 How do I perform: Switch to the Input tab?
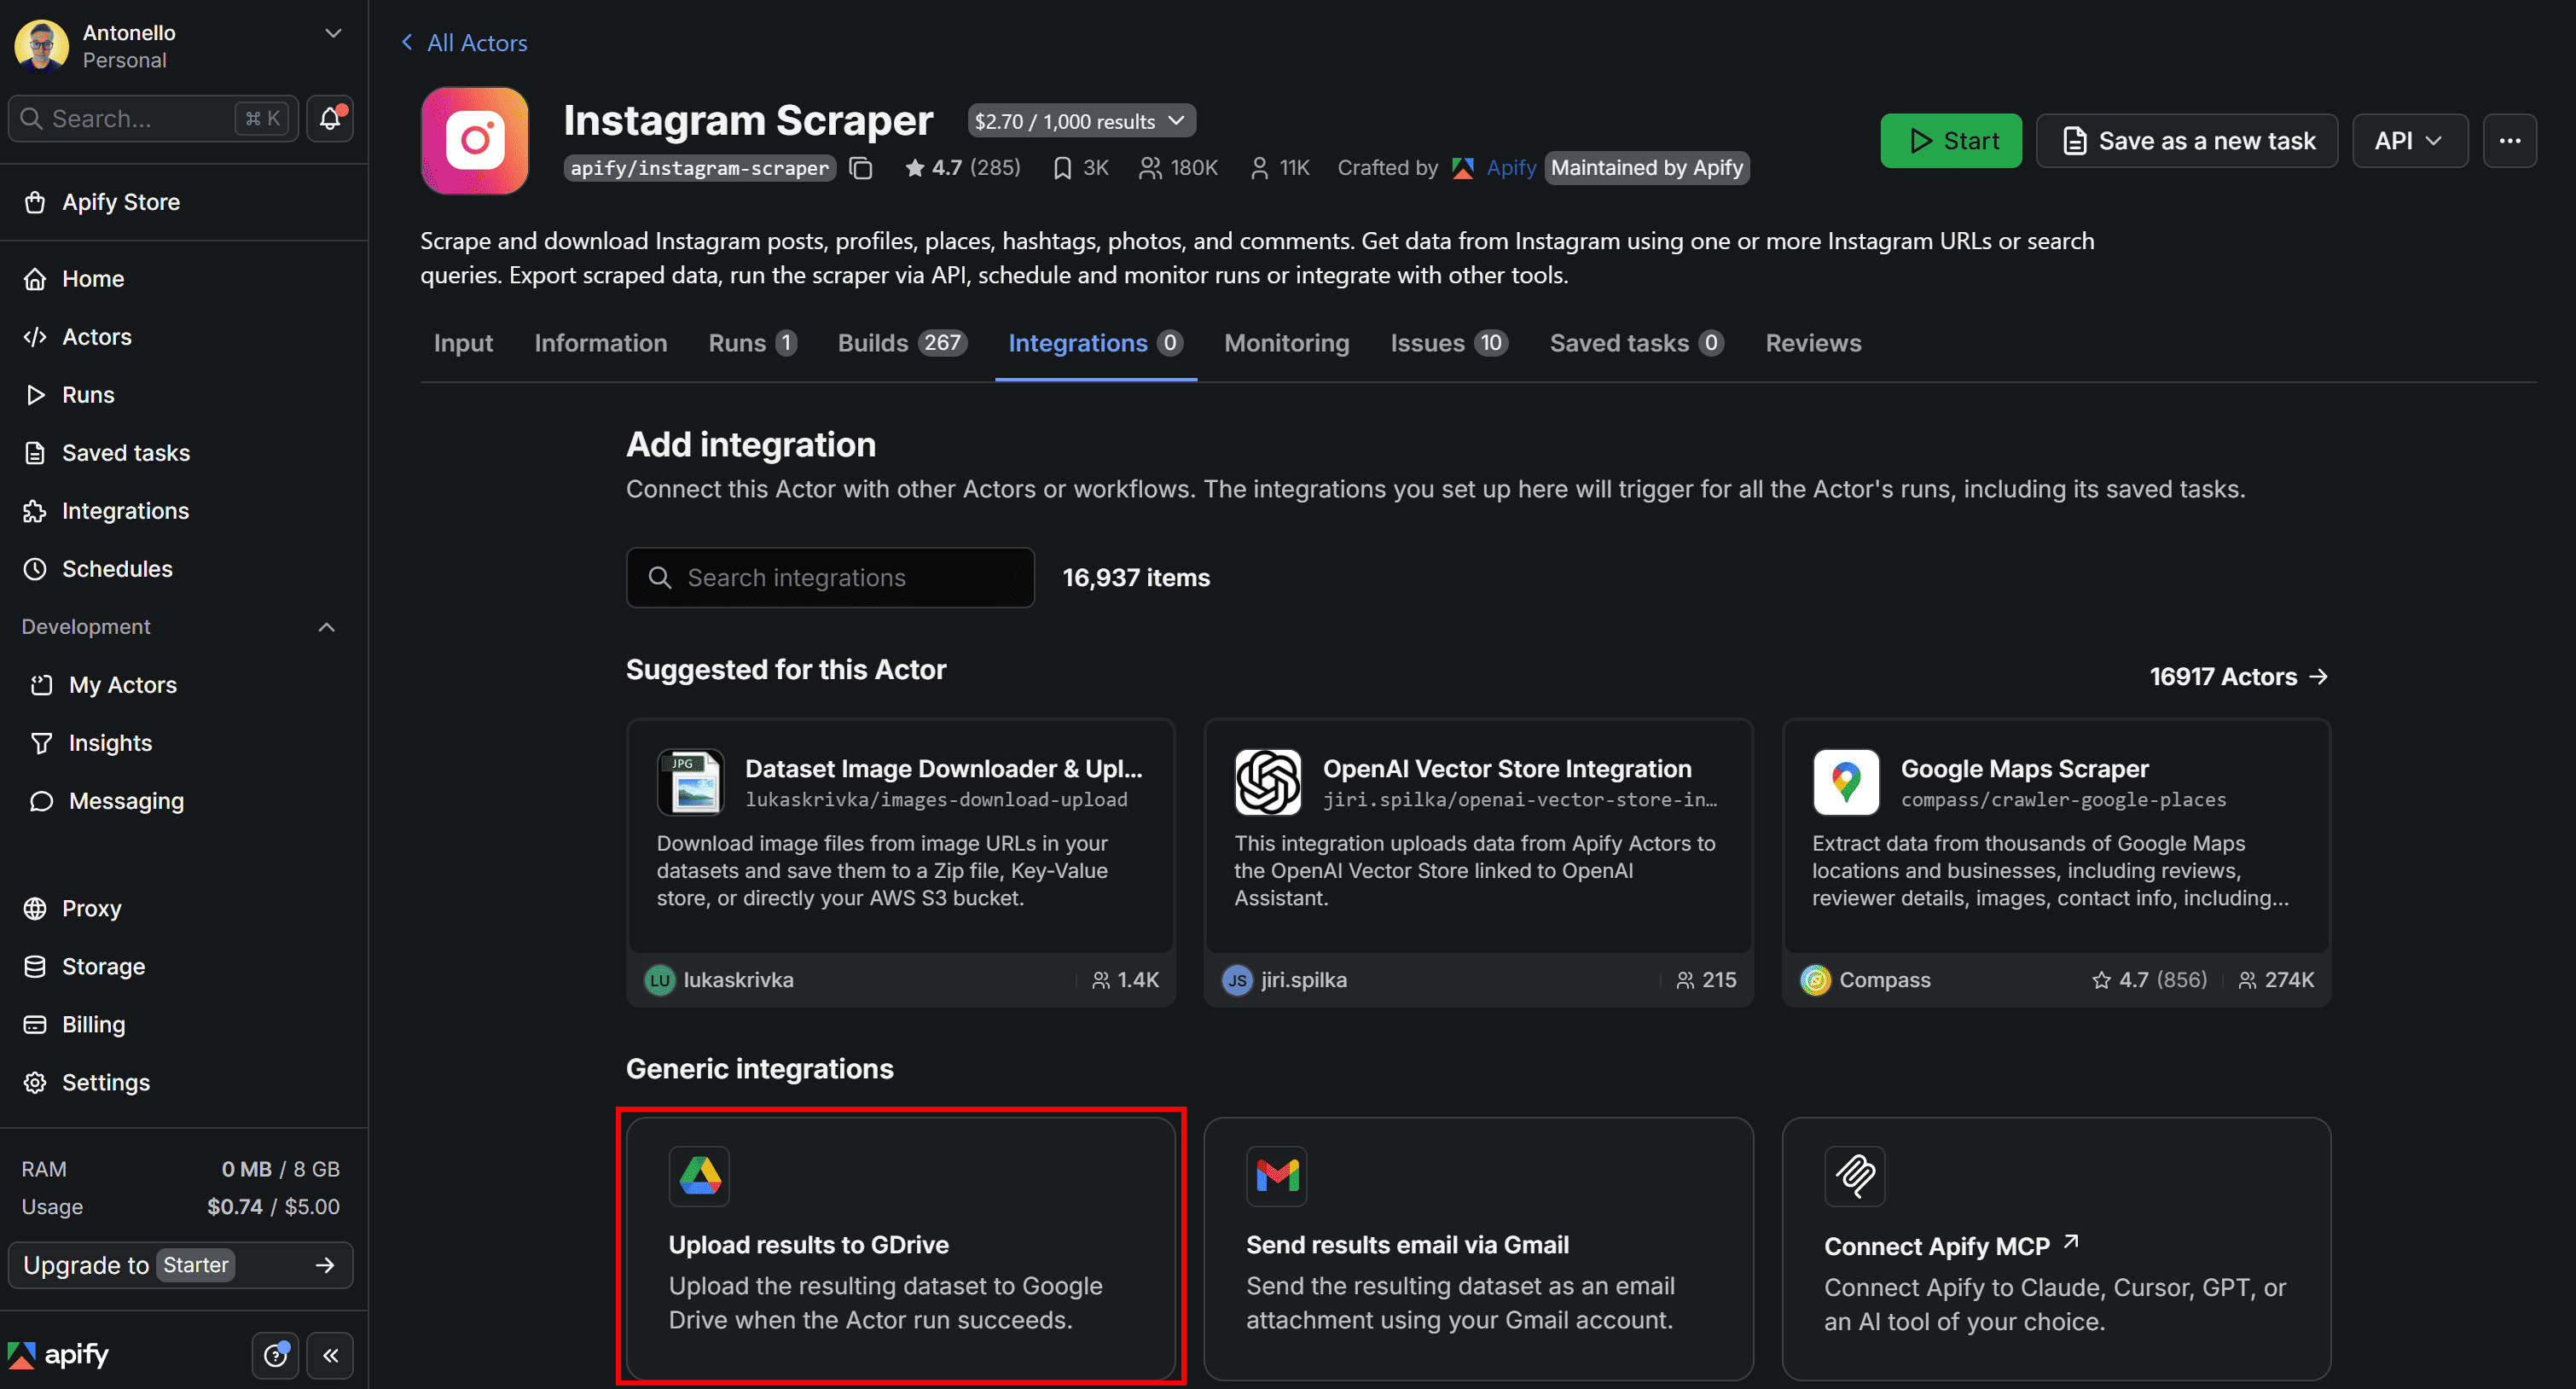(463, 343)
